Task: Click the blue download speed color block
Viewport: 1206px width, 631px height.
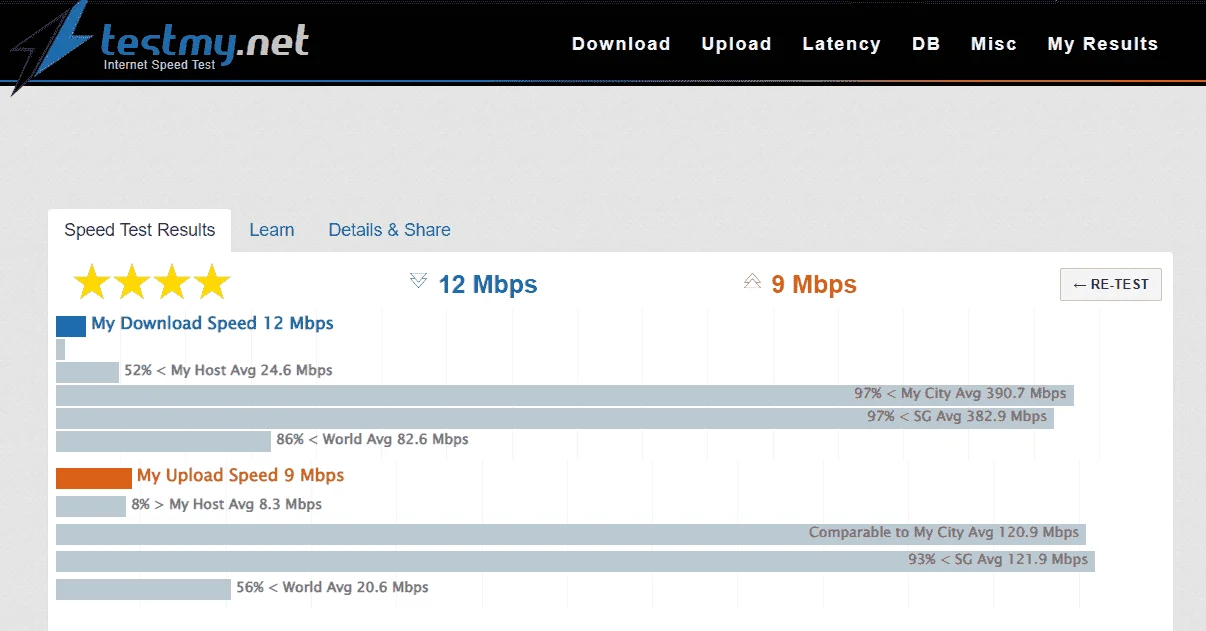Action: click(x=71, y=326)
